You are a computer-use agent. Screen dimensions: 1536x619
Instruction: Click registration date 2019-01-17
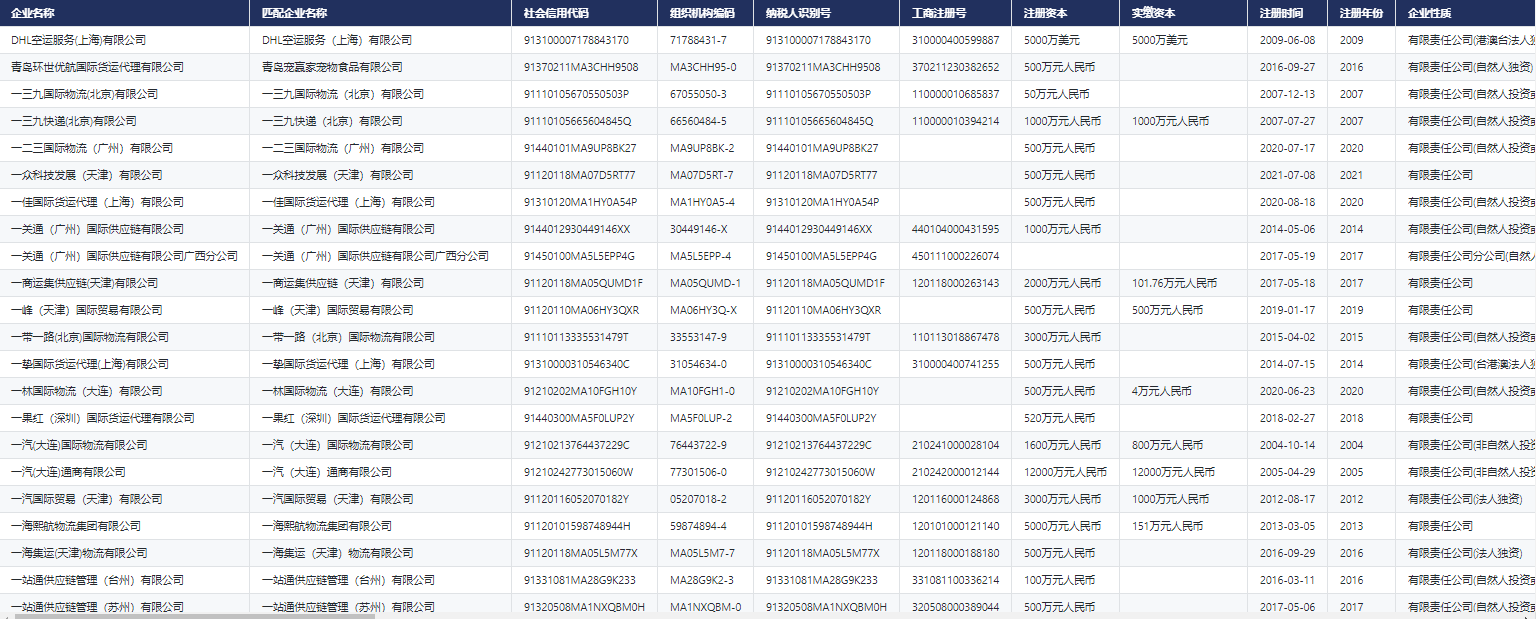click(x=1287, y=310)
